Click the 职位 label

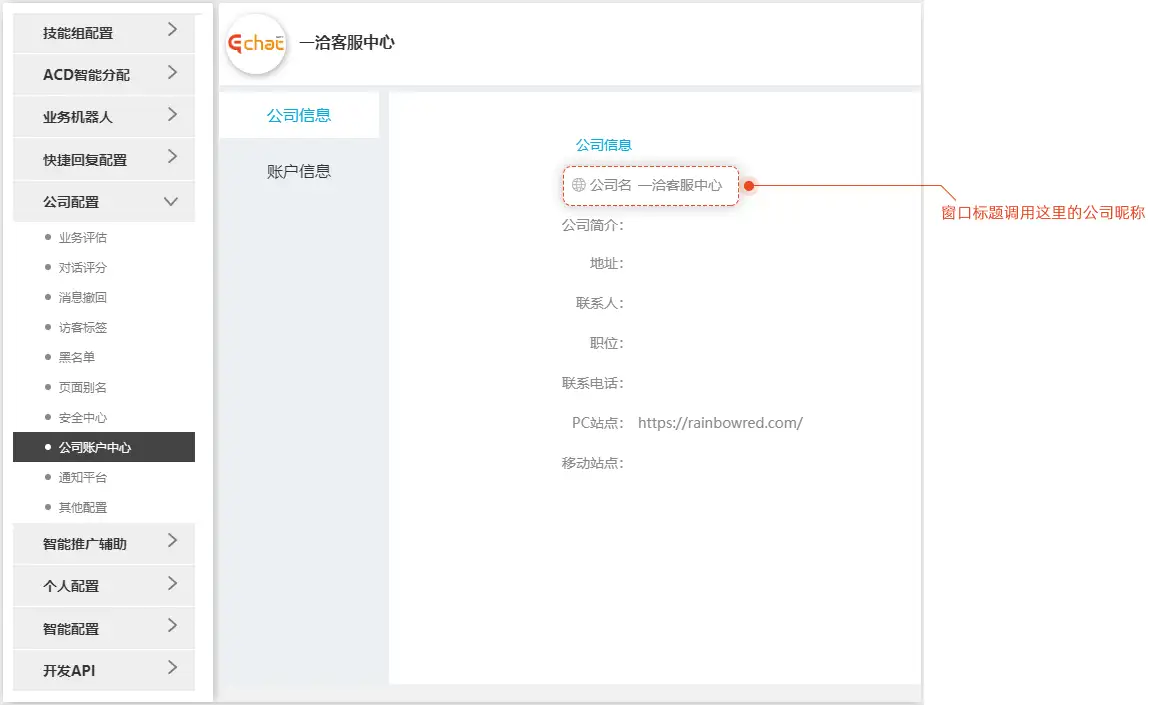coord(606,343)
